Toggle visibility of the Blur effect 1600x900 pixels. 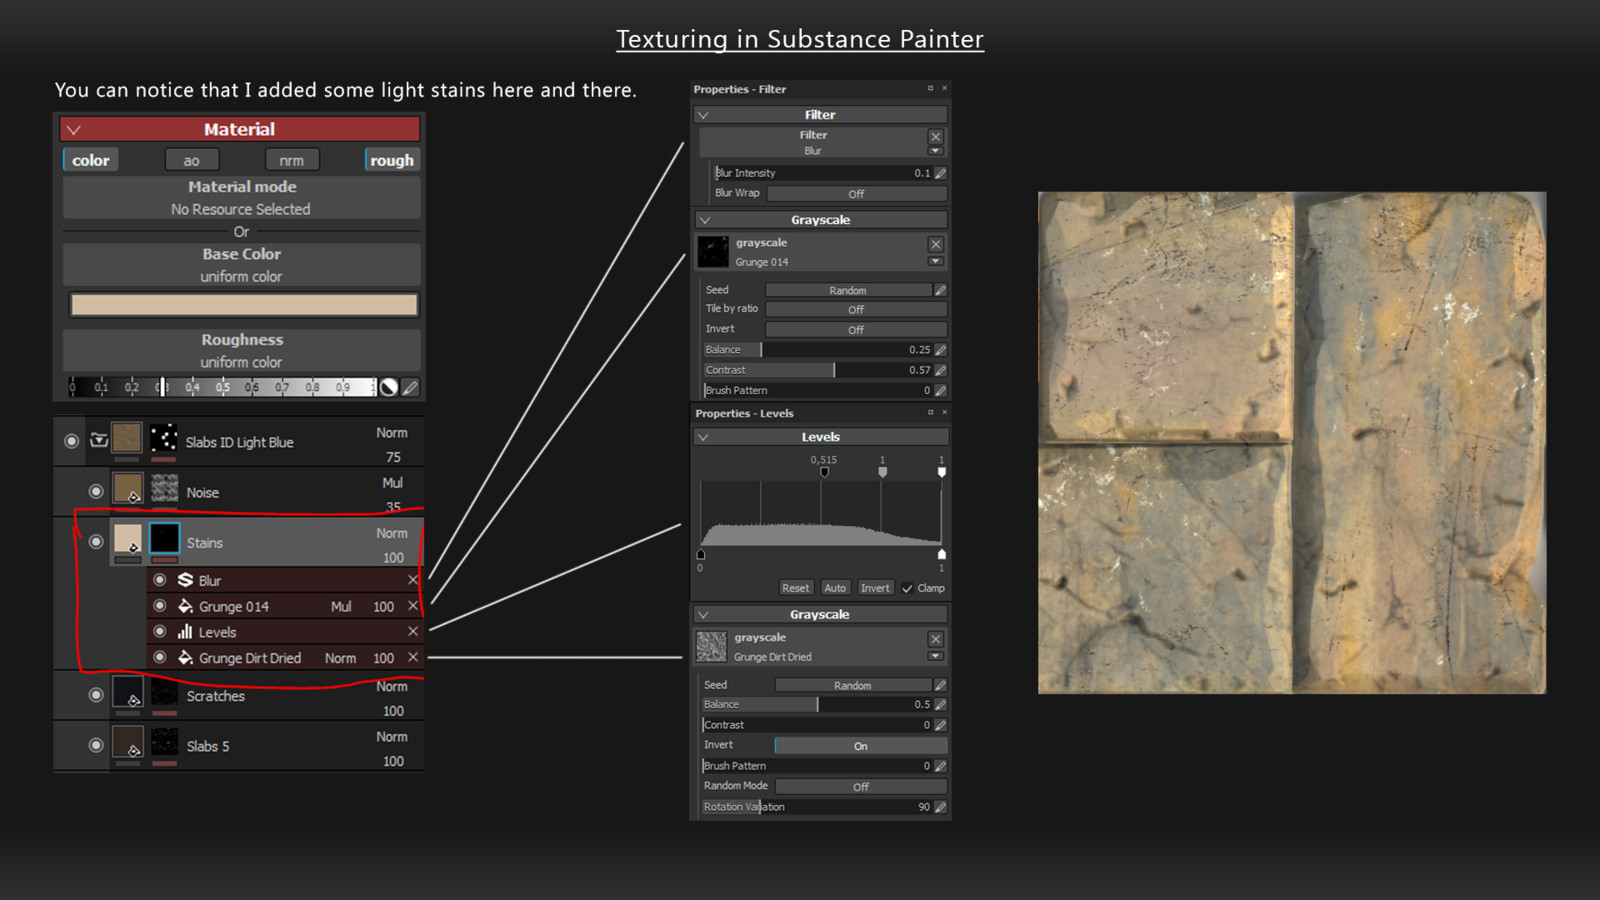[x=160, y=580]
